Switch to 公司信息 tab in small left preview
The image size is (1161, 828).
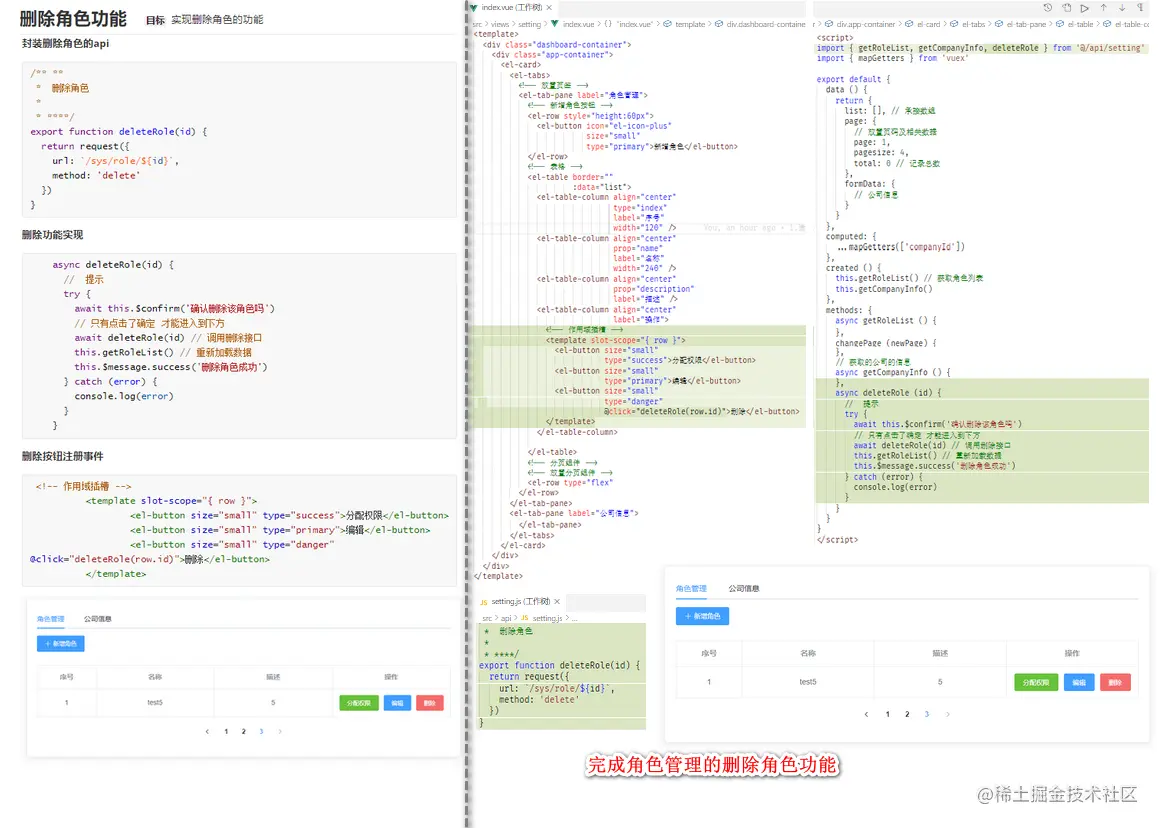coord(97,618)
